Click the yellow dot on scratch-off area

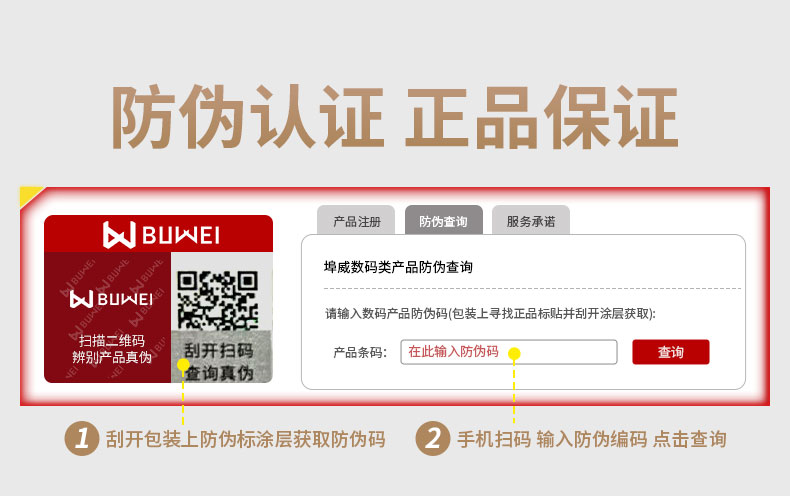pyautogui.click(x=183, y=364)
